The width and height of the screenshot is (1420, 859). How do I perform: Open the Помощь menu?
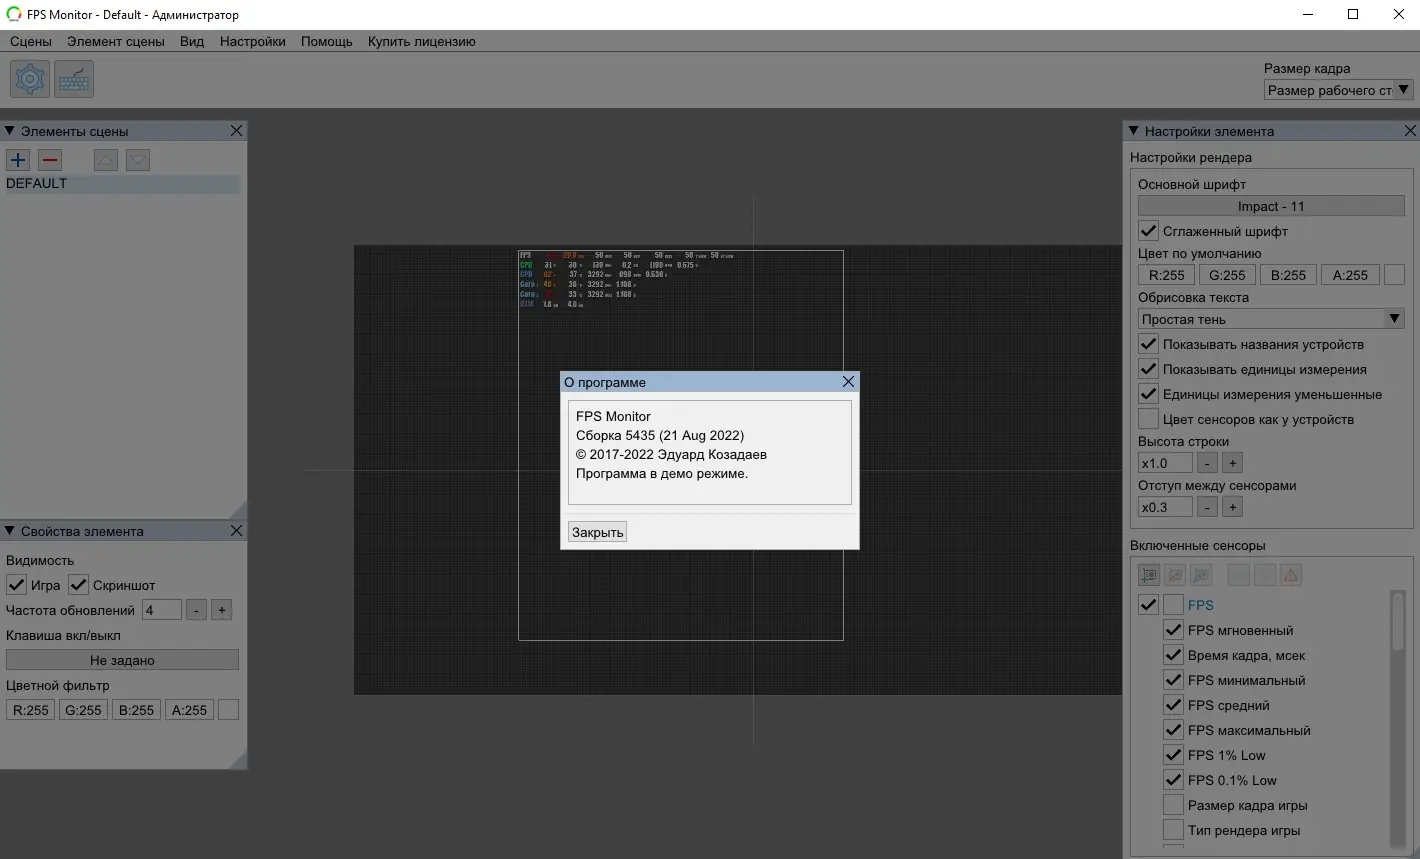327,41
